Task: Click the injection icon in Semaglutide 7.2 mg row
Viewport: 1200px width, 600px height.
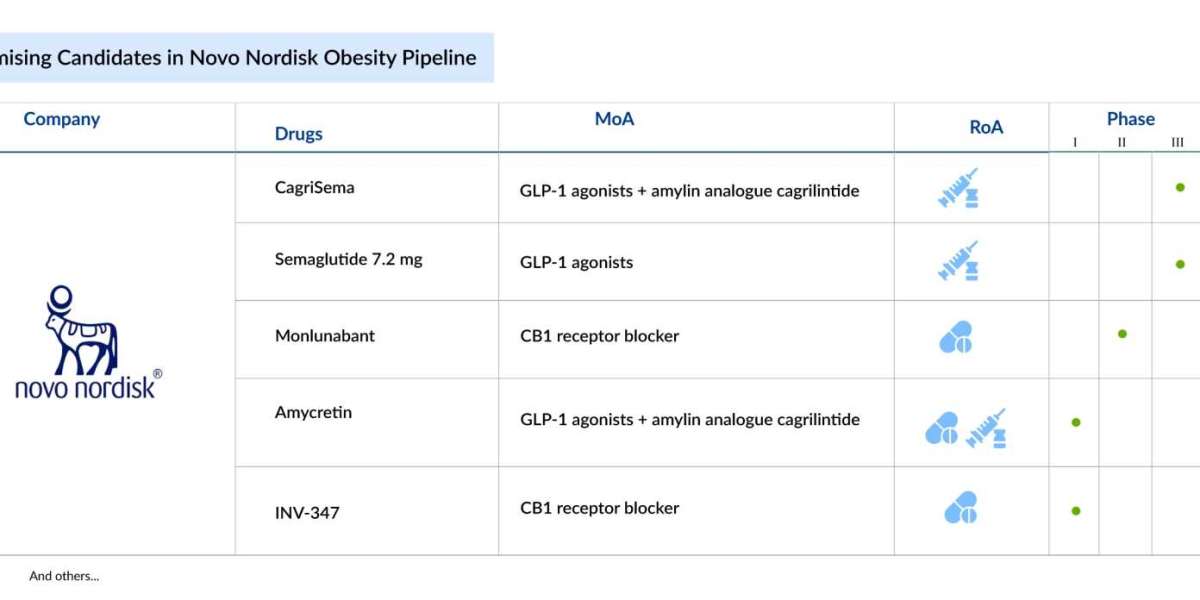Action: [959, 261]
